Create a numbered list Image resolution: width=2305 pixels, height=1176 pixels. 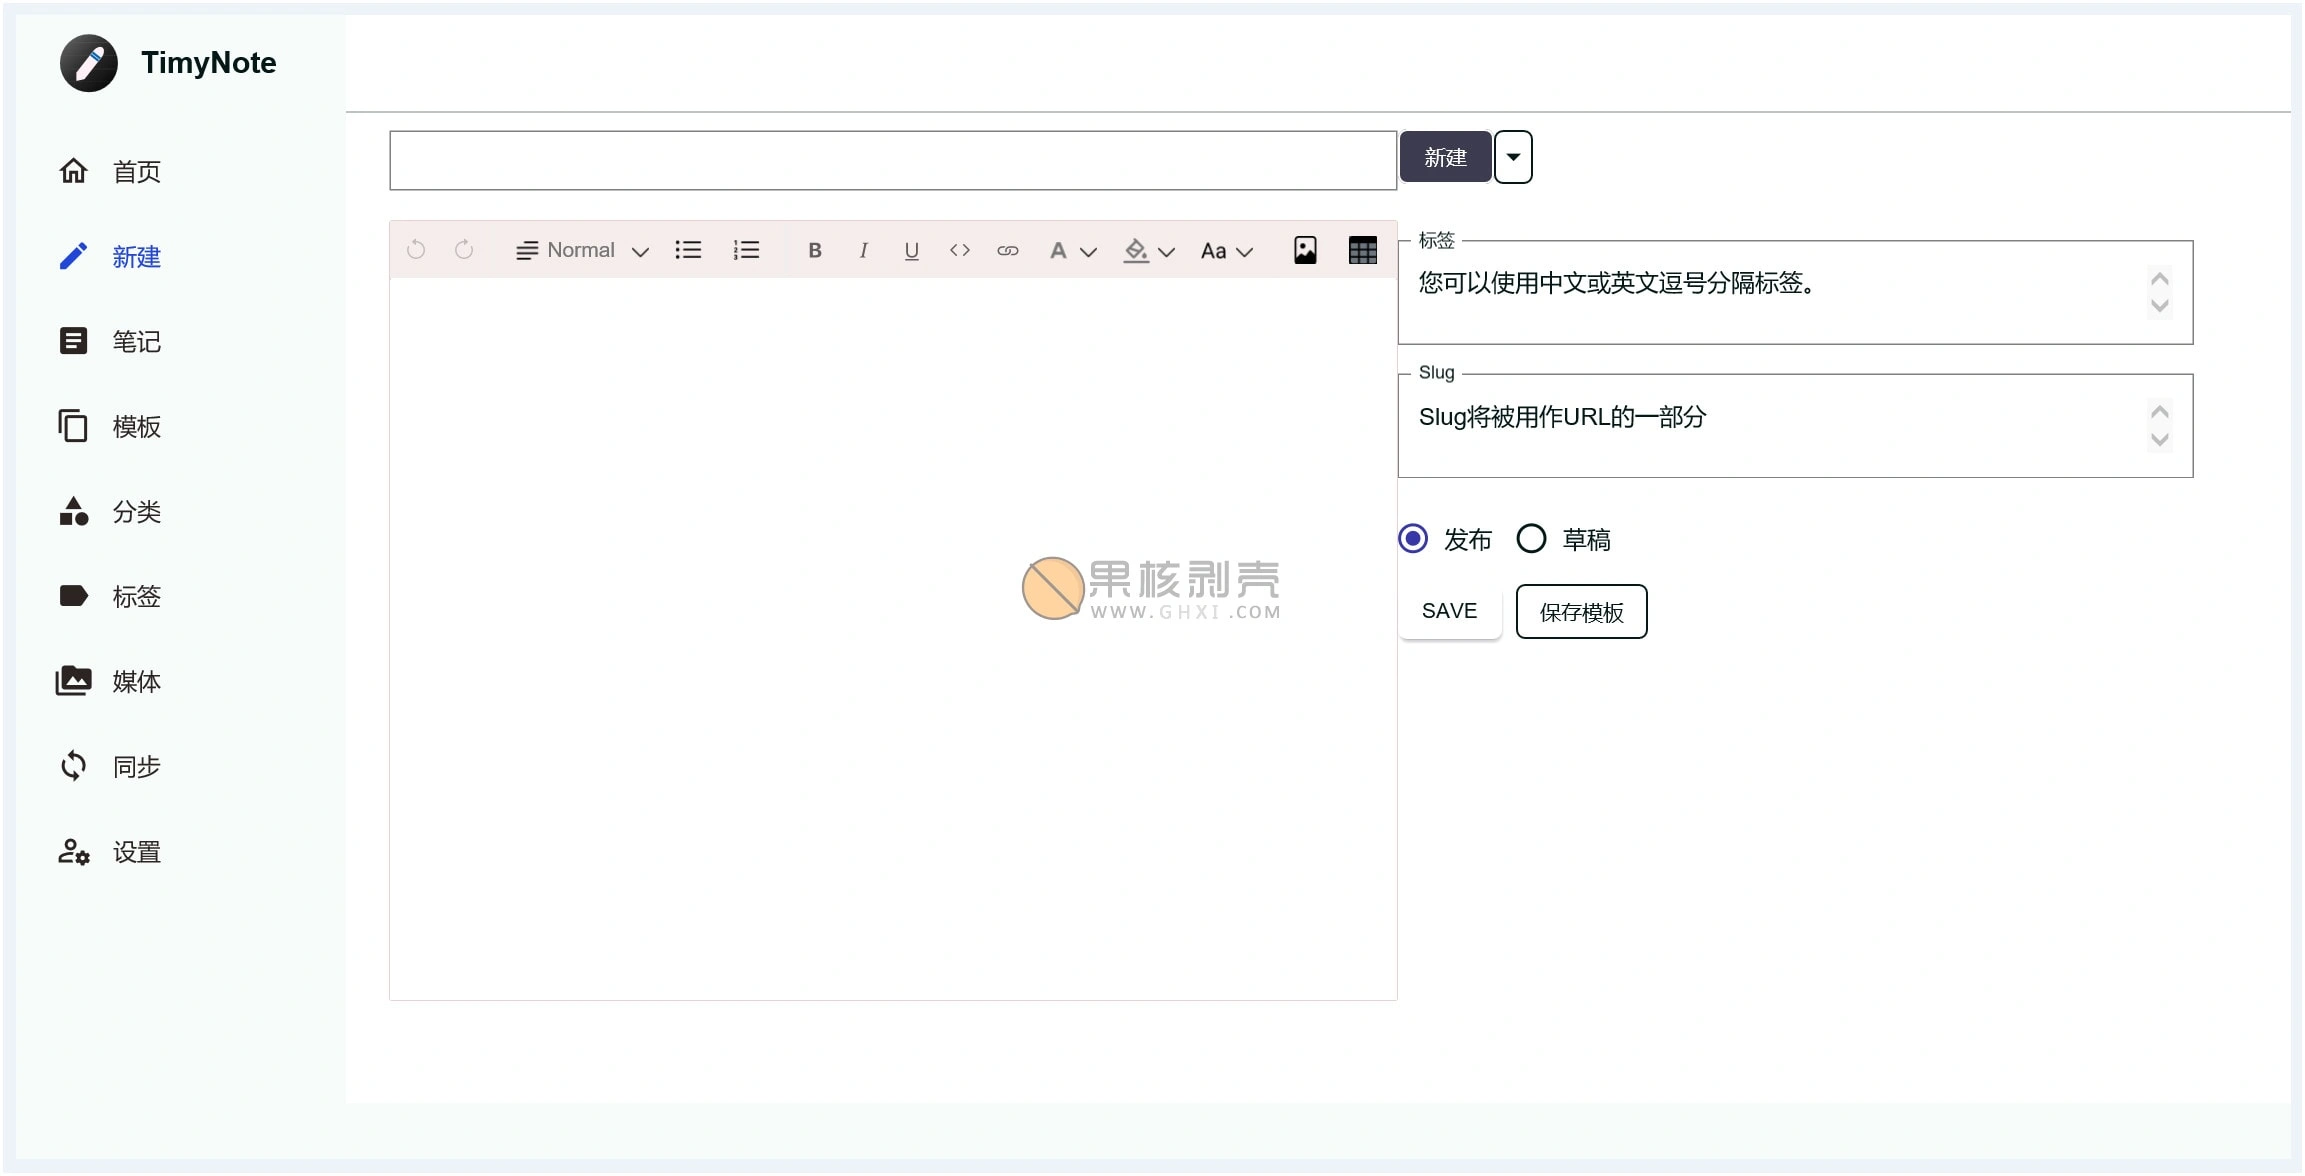746,251
